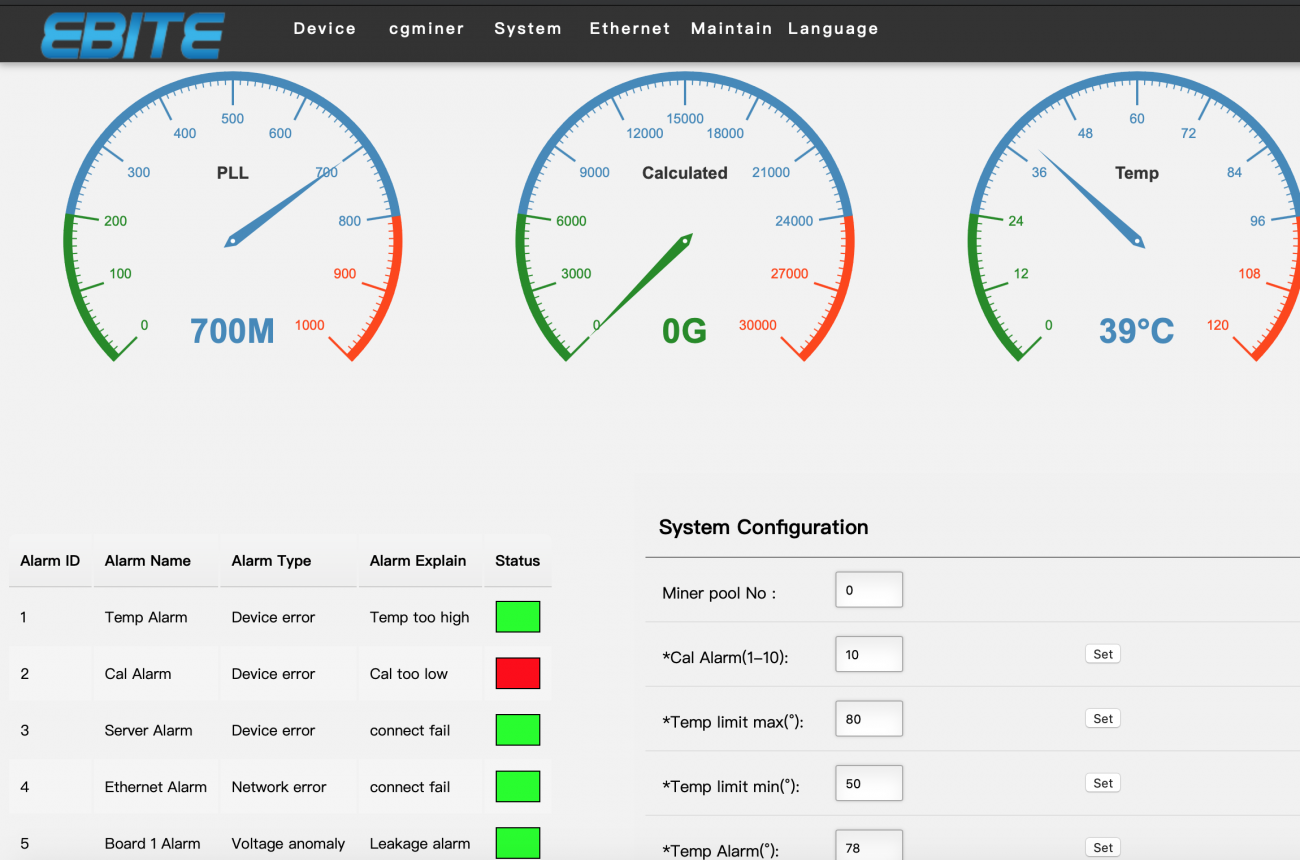Click the Temp gauge title
The height and width of the screenshot is (860, 1300).
[x=1136, y=173]
